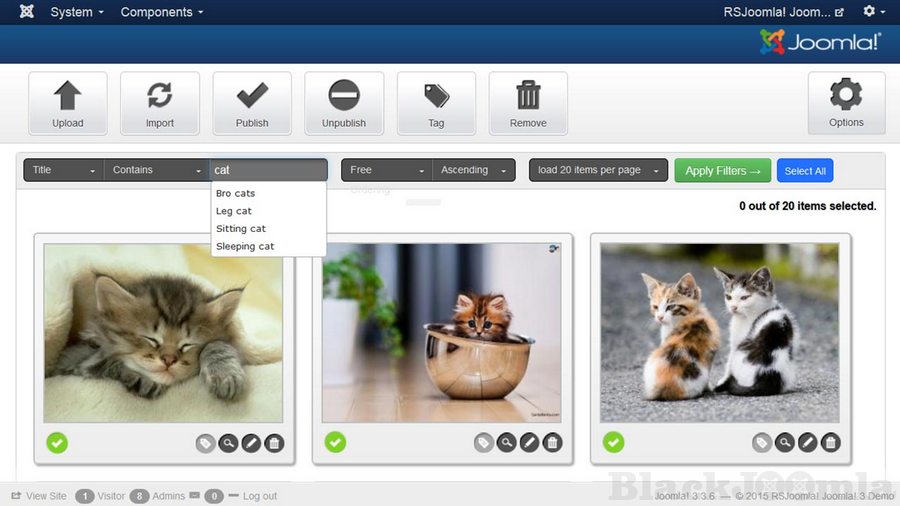
Task: Click the Tag icon in the toolbar
Action: (x=436, y=103)
